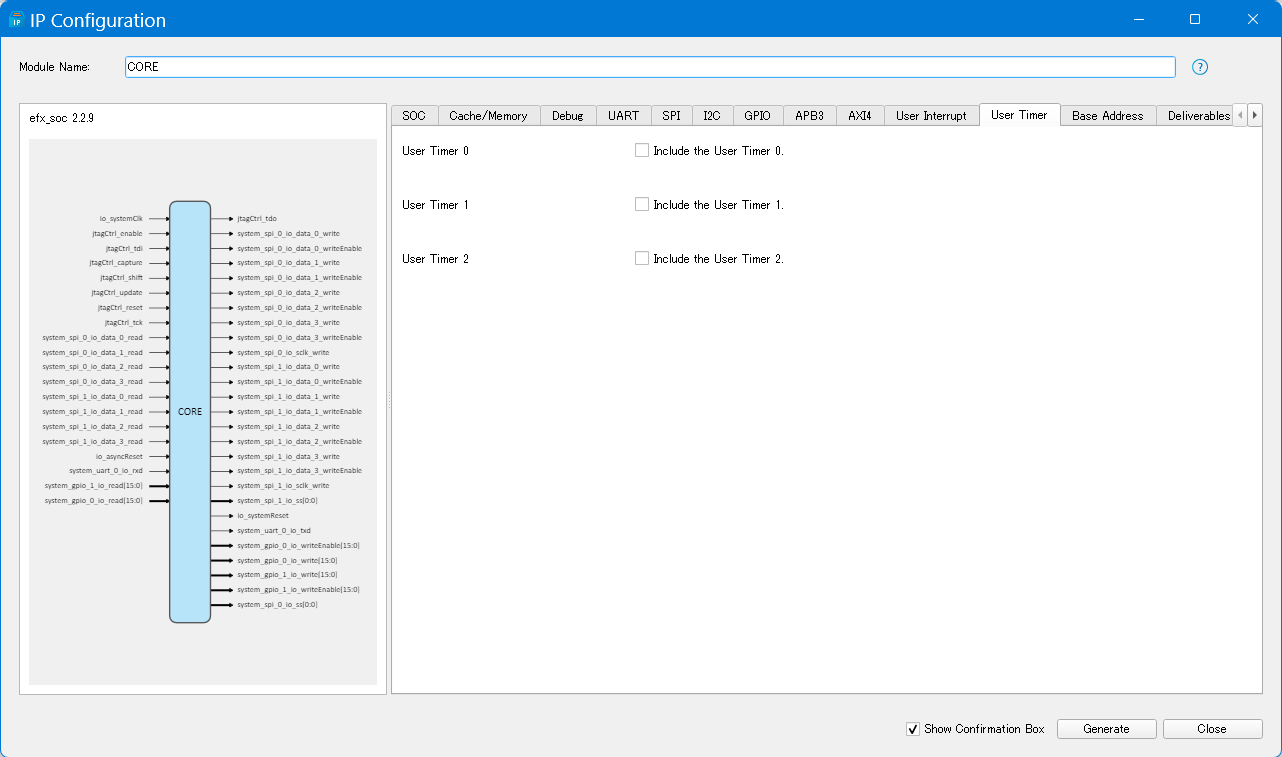Open the Base Address tab
The image size is (1282, 757).
(x=1107, y=116)
